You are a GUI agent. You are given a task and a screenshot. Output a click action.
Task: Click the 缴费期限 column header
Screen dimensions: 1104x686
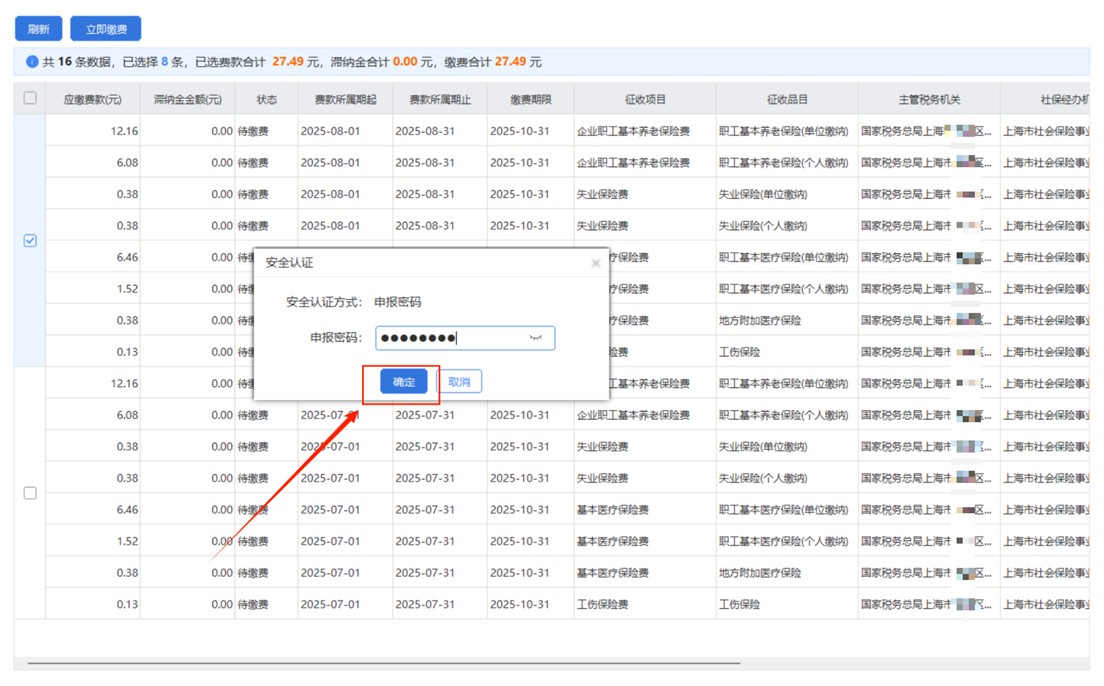point(530,100)
